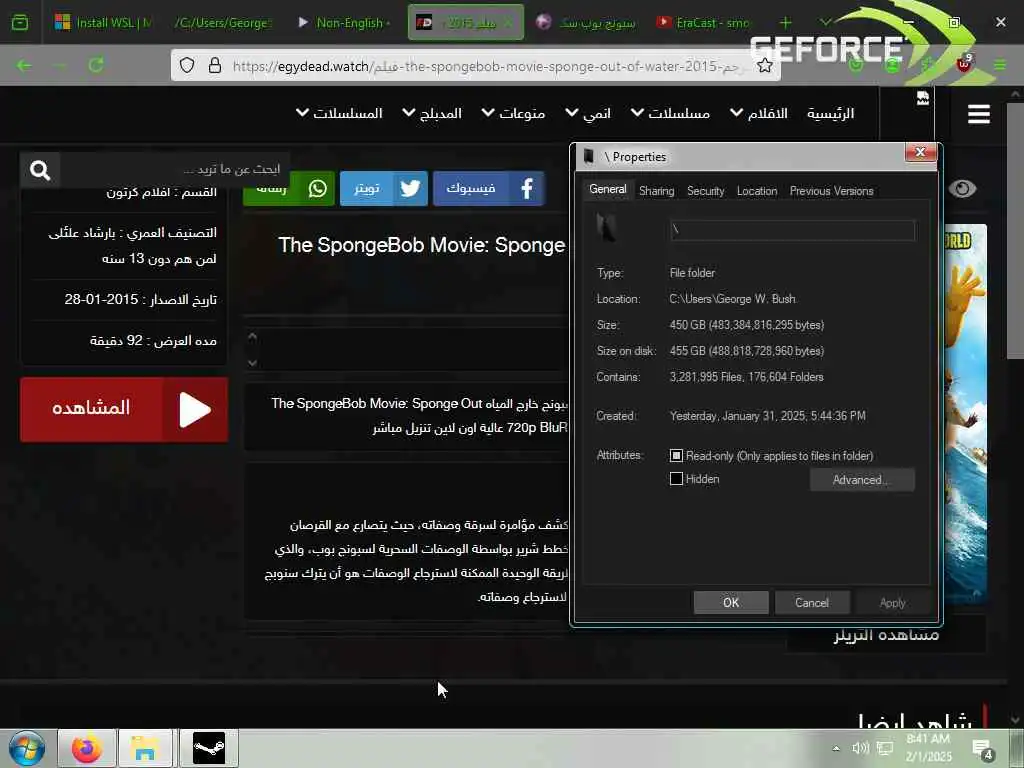Share on Facebook button
Image resolution: width=1024 pixels, height=768 pixels.
(488, 189)
